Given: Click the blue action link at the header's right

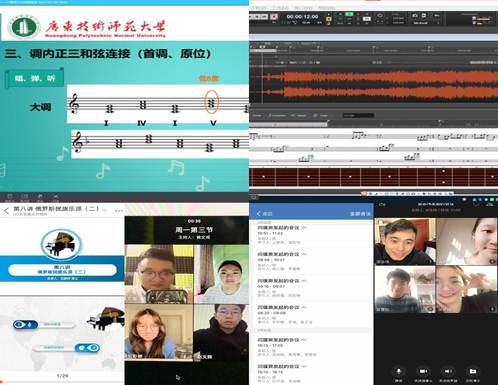Looking at the screenshot, I should pyautogui.click(x=360, y=213).
